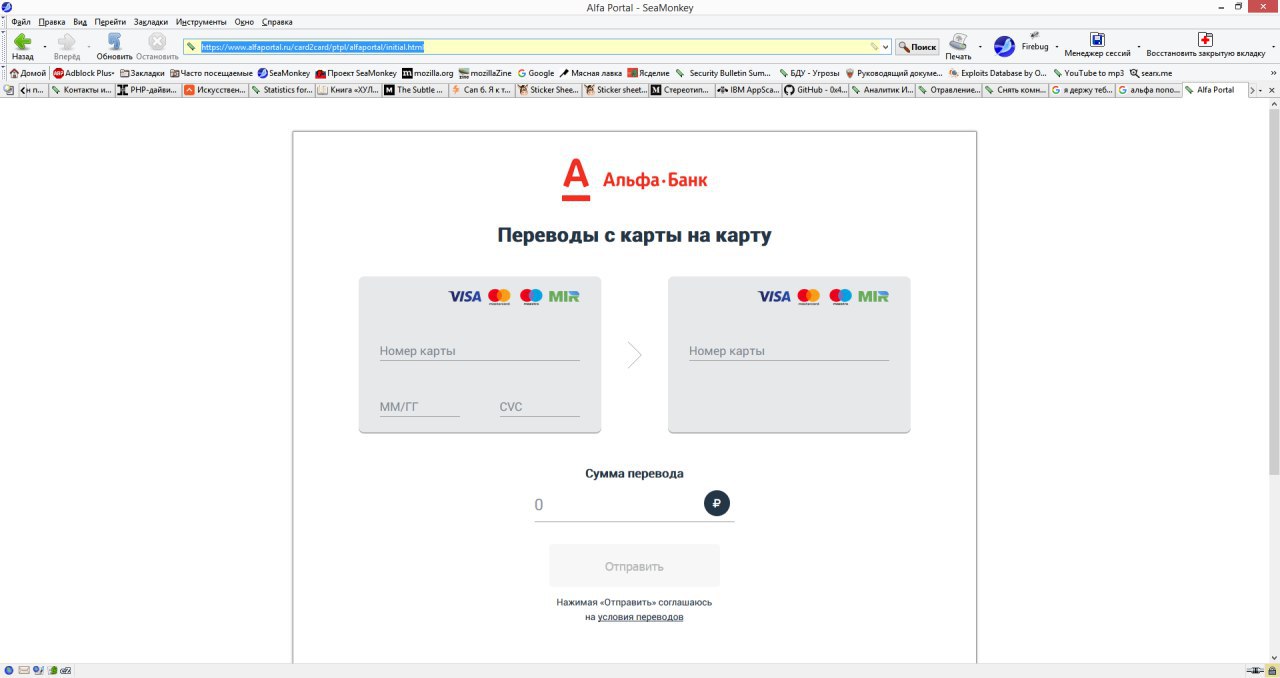This screenshot has width=1280, height=678.
Task: Open the mozillaZine bookmark
Action: [485, 73]
